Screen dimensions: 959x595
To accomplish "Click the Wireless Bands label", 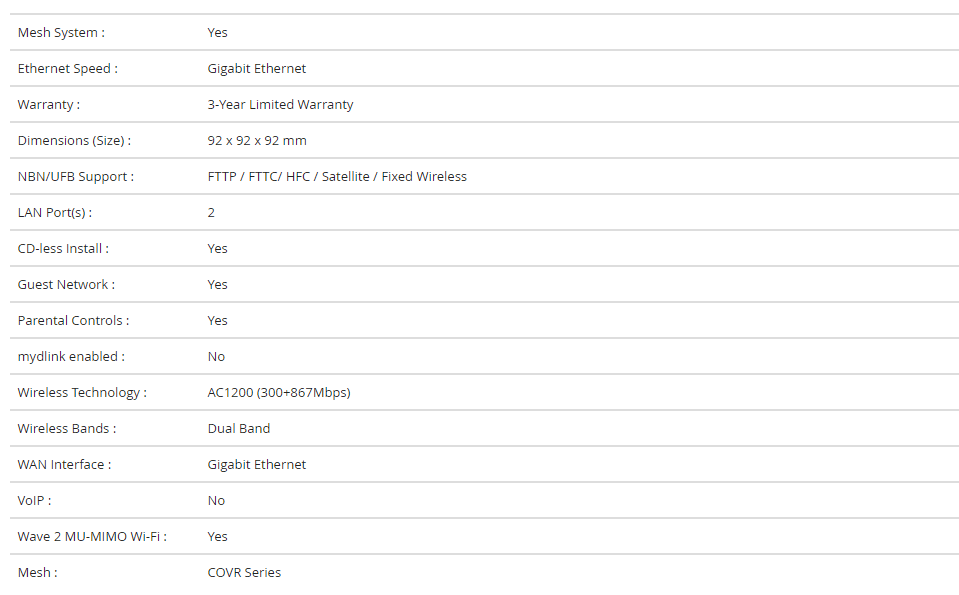I will coord(67,429).
